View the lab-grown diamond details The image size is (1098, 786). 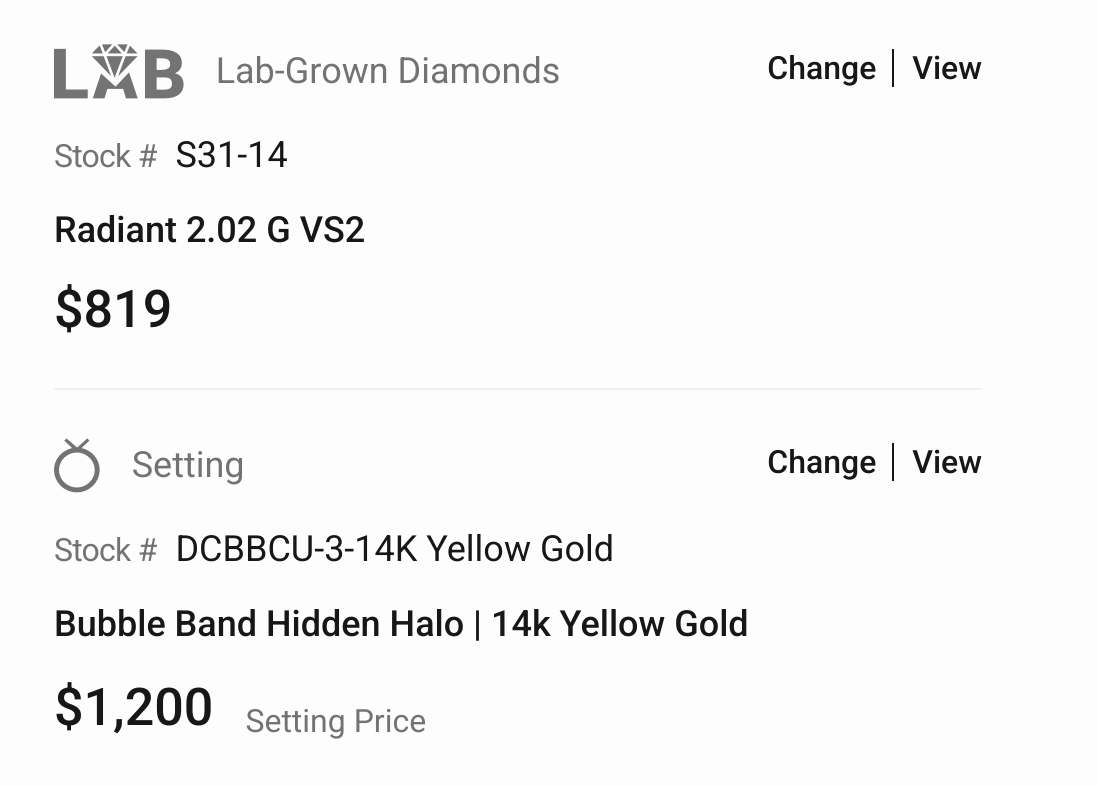pyautogui.click(x=946, y=68)
